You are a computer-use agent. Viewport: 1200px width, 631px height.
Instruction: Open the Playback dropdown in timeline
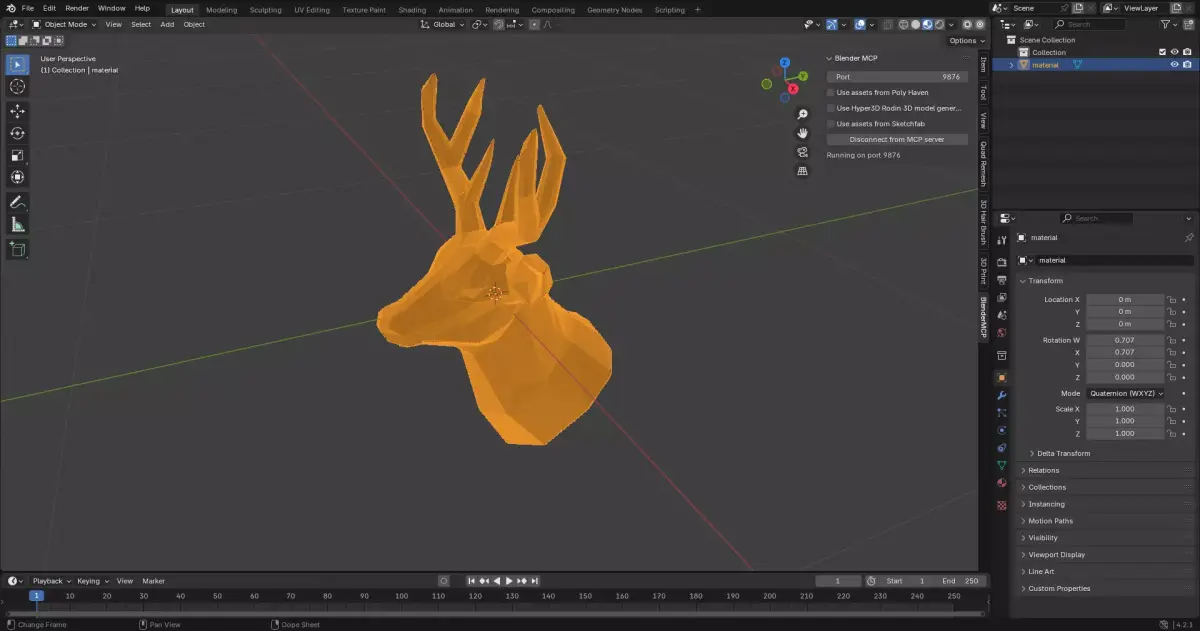pyautogui.click(x=51, y=581)
